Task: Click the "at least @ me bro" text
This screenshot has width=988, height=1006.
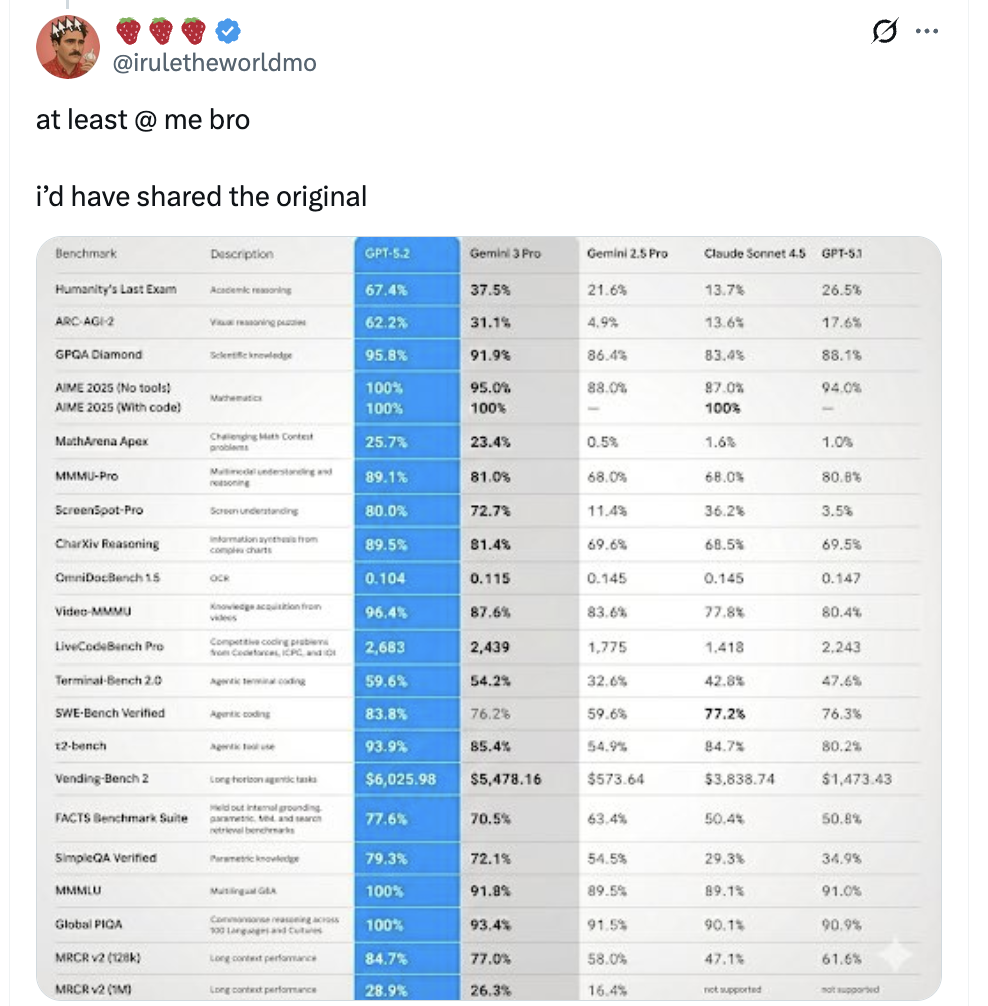Action: [143, 120]
